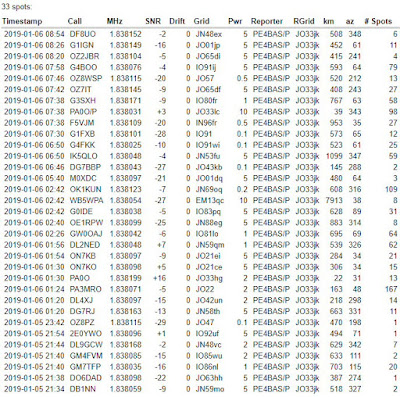Select callsign PA3MRO

point(85,289)
